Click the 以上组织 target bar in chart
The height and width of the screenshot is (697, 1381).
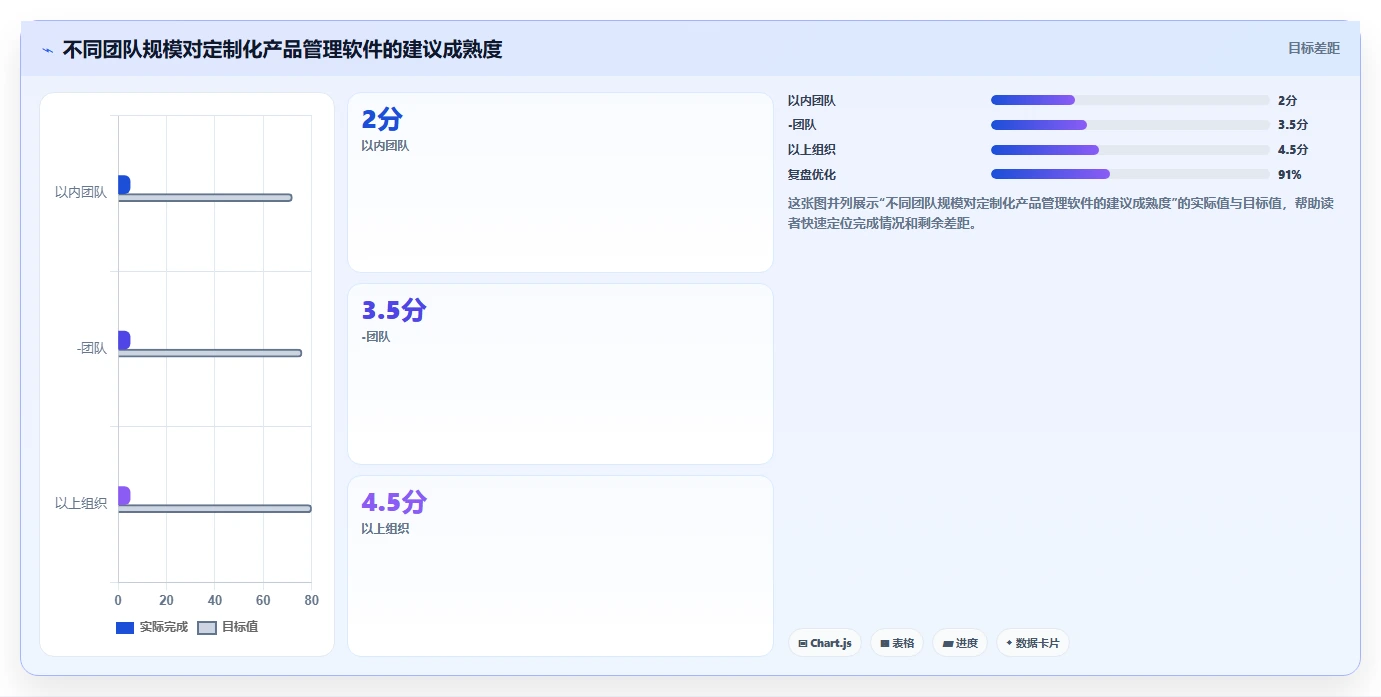pyautogui.click(x=215, y=509)
